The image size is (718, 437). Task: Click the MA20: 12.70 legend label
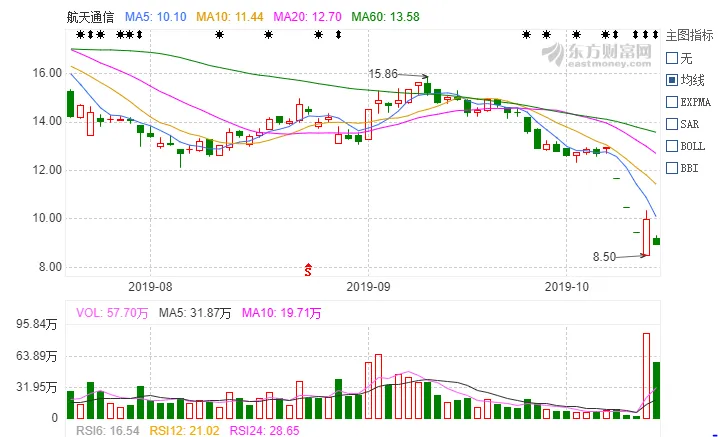[307, 17]
